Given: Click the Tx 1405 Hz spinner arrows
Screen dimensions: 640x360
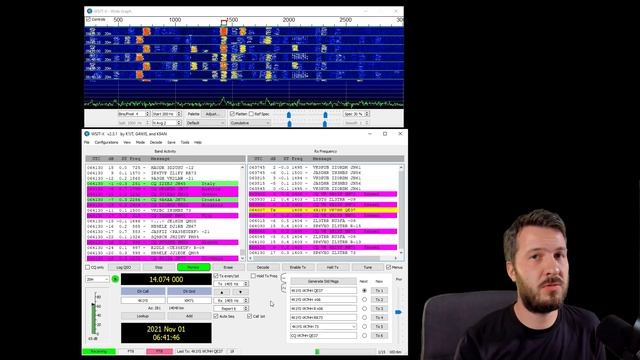Looking at the screenshot, I should pos(246,284).
